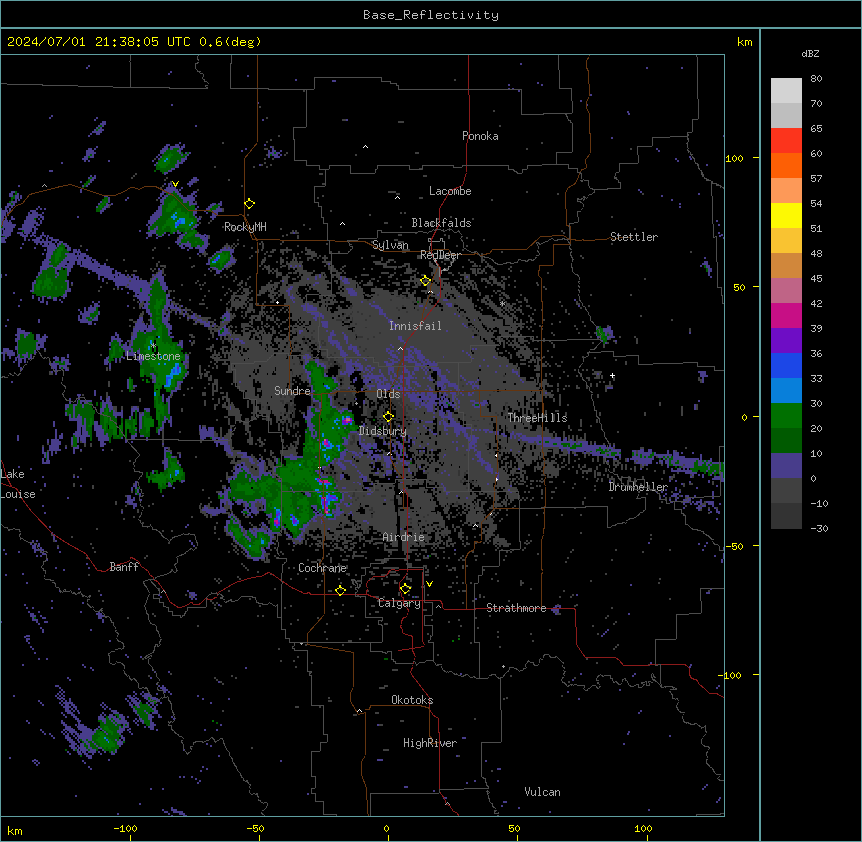Click the Drumheller label

[x=638, y=487]
